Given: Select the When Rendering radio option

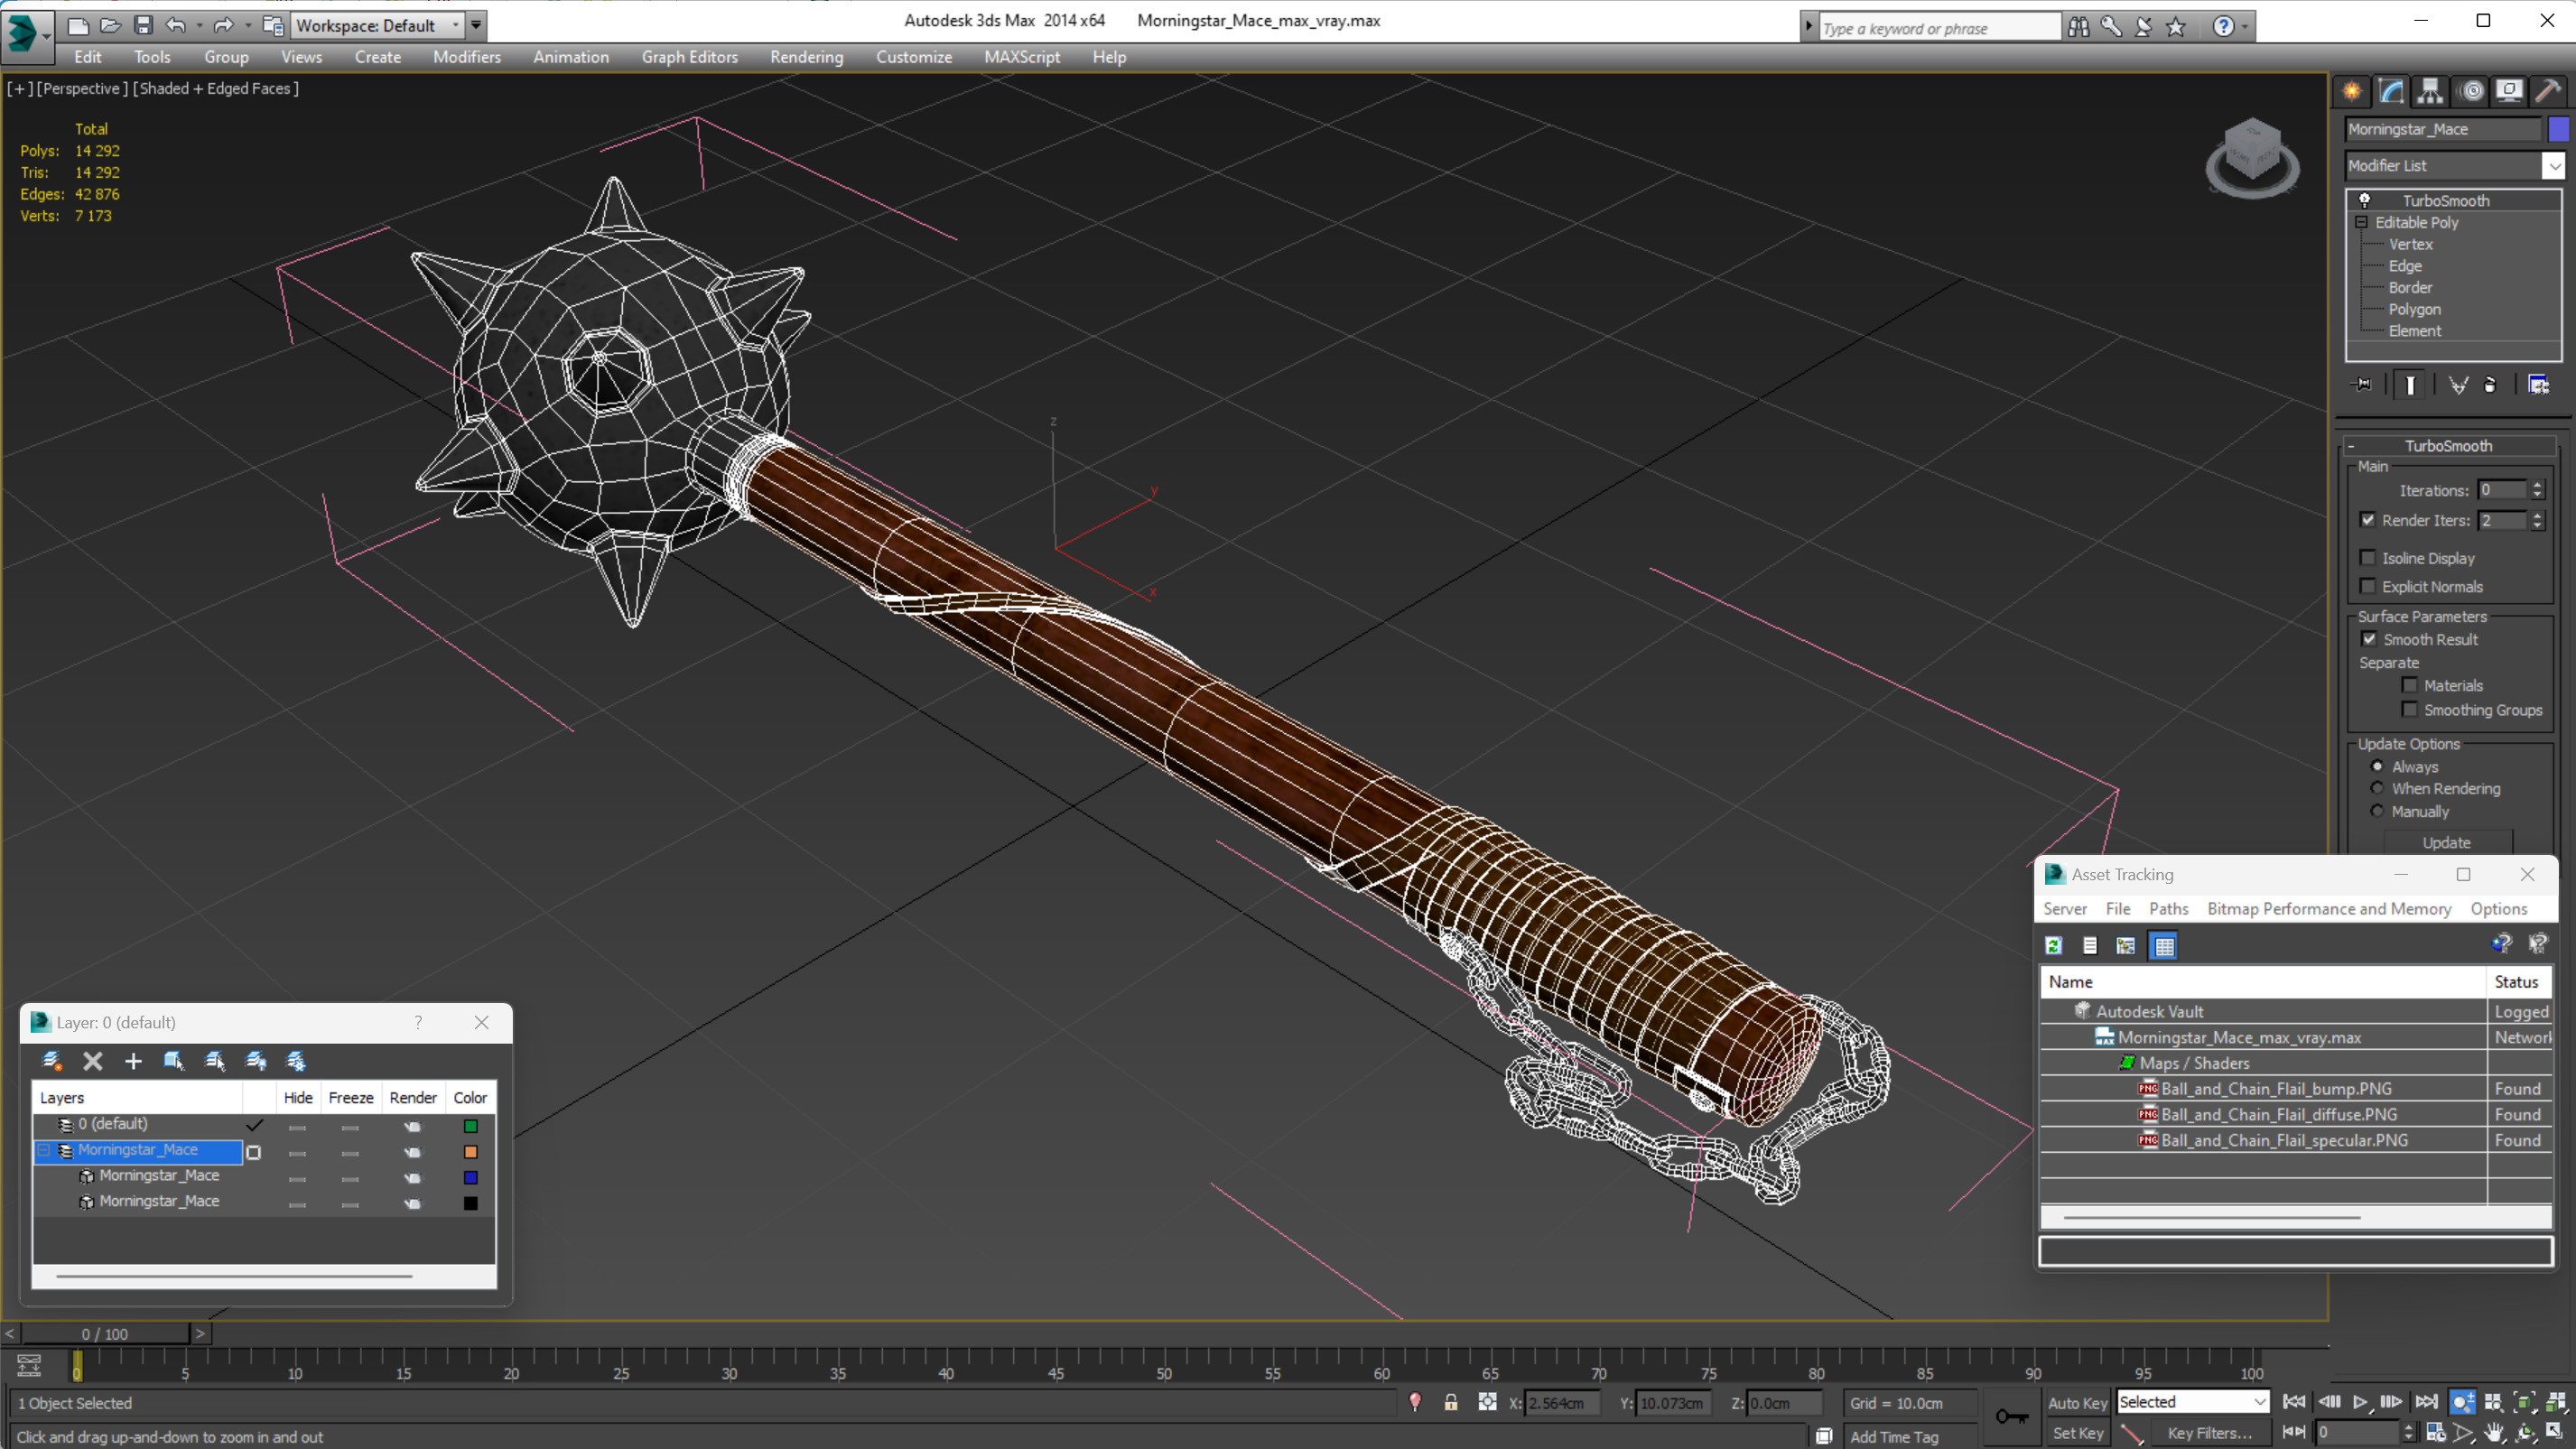Looking at the screenshot, I should [x=2377, y=788].
